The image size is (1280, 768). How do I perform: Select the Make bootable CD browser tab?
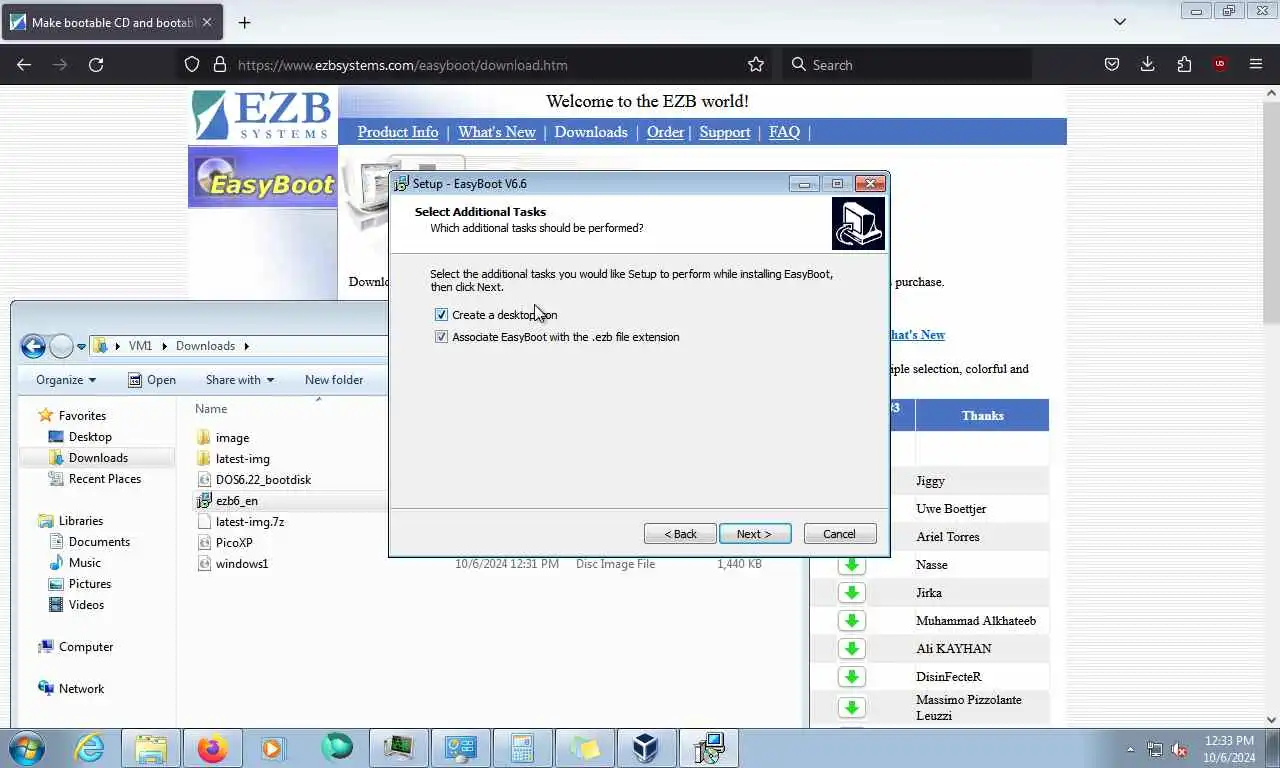pyautogui.click(x=112, y=22)
